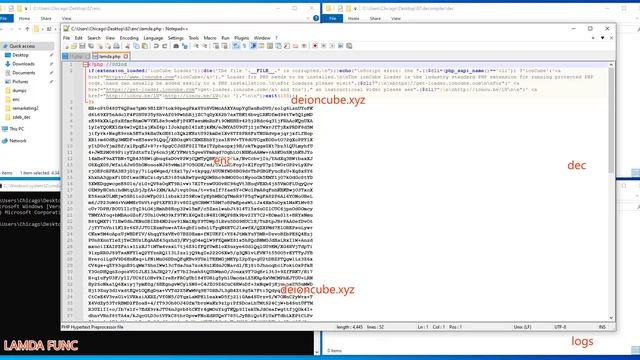Click the Cut scissors toolbar icon
The width and height of the screenshot is (640, 360).
click(x=127, y=46)
